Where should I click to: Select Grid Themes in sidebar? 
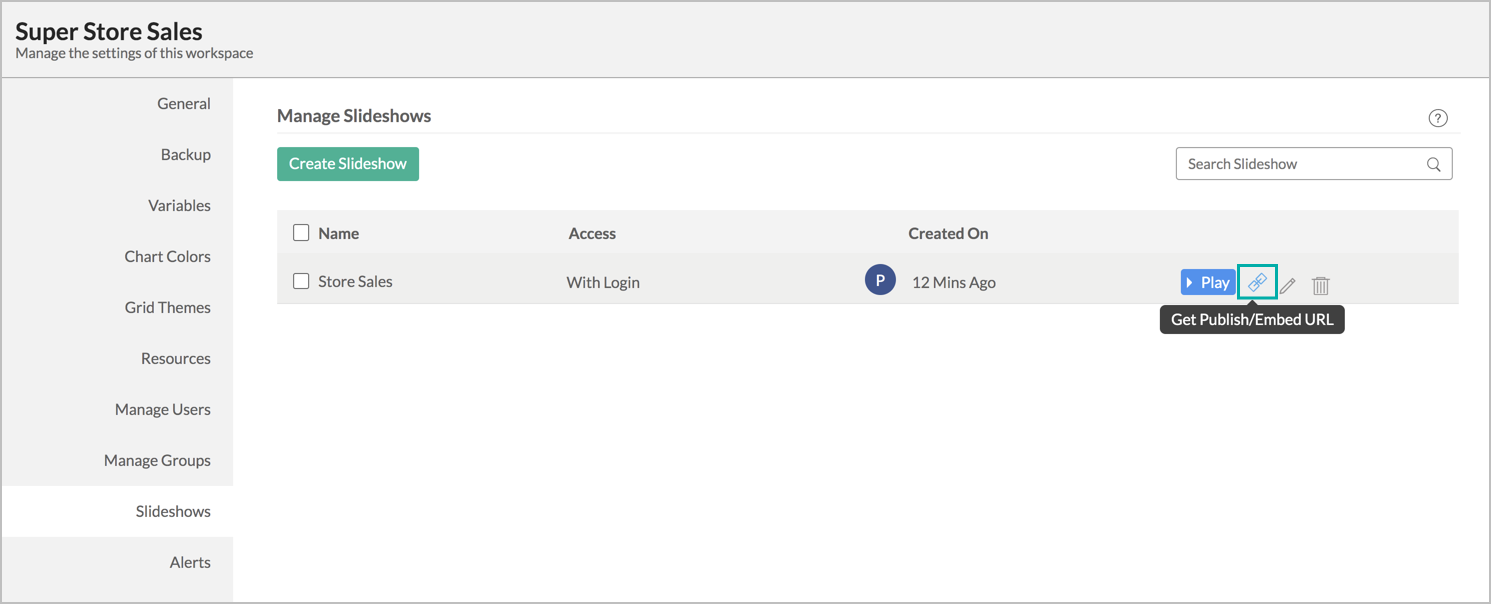[168, 308]
